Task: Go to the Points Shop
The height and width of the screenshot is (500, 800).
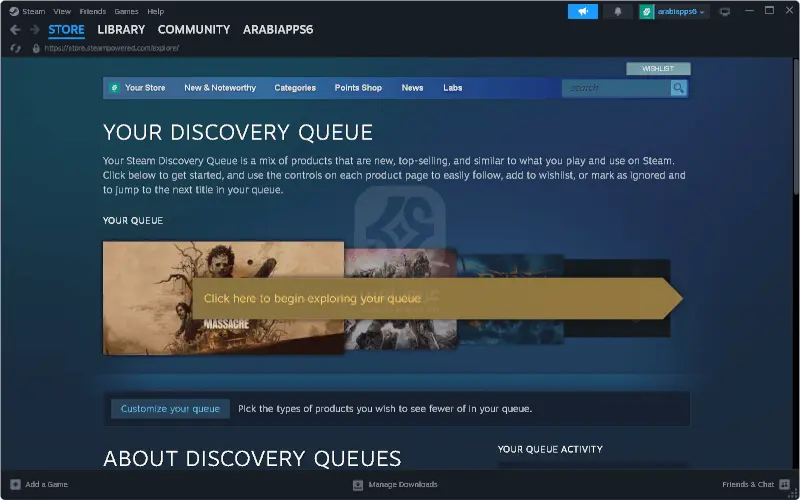Action: point(358,88)
